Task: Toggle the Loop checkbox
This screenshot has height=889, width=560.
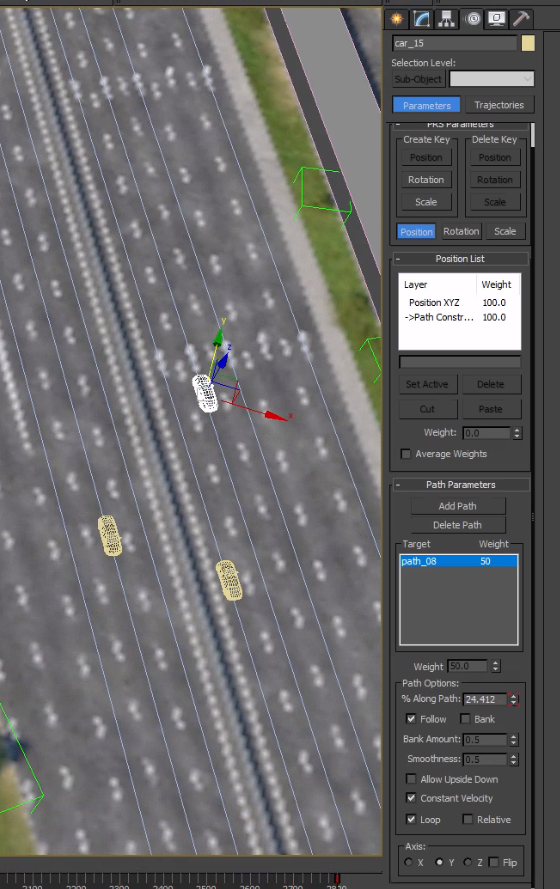Action: point(411,819)
